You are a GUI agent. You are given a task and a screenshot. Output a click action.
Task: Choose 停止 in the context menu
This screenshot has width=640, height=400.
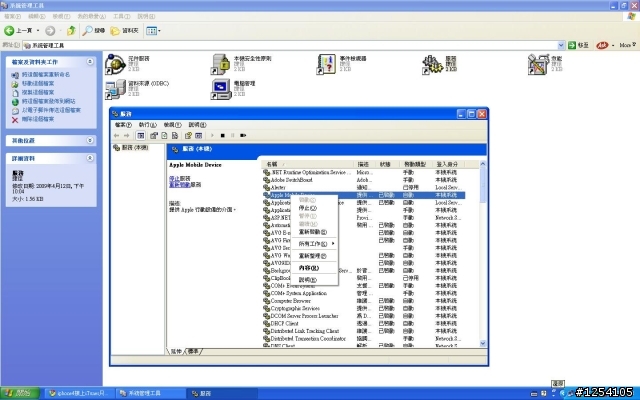click(315, 208)
